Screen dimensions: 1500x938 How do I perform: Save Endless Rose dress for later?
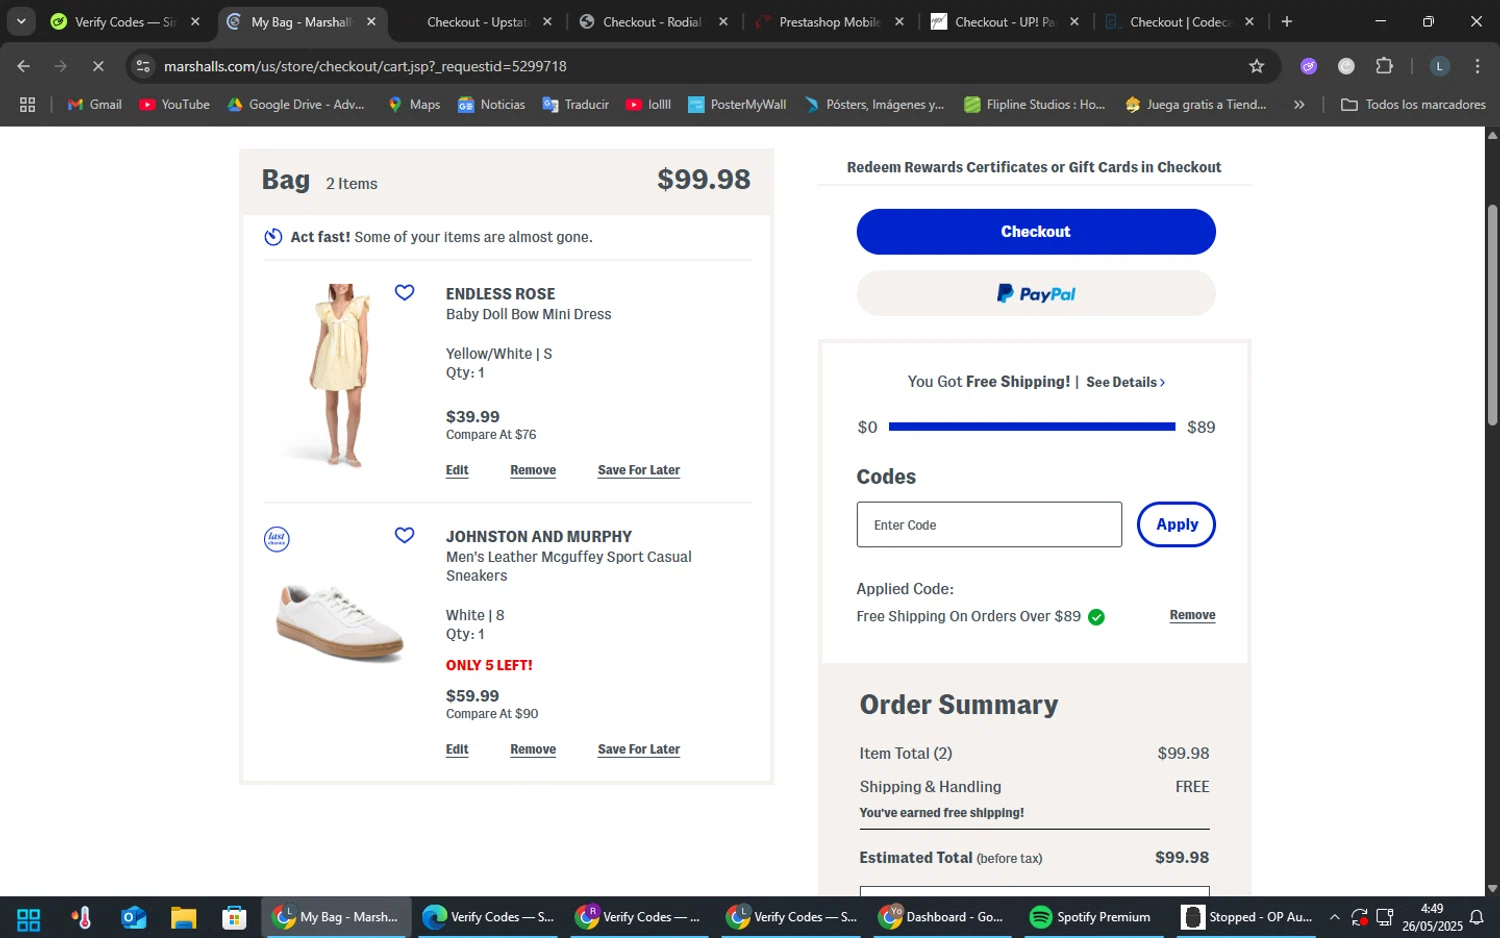639,470
